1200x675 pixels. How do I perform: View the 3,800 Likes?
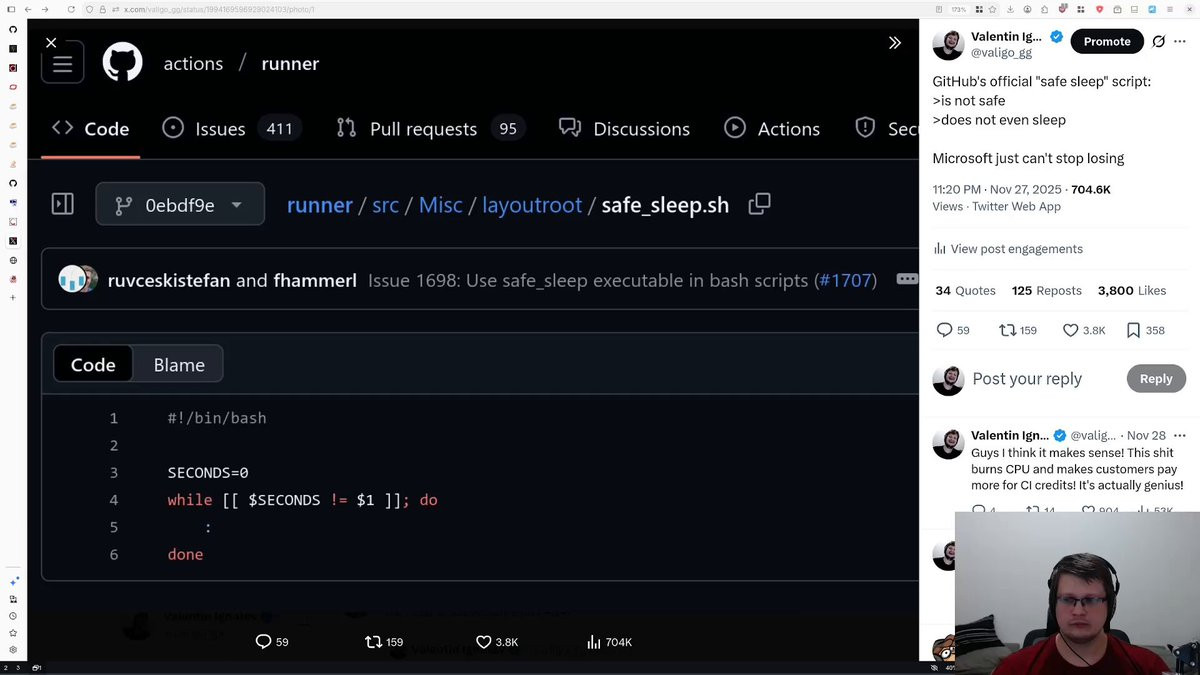1132,291
